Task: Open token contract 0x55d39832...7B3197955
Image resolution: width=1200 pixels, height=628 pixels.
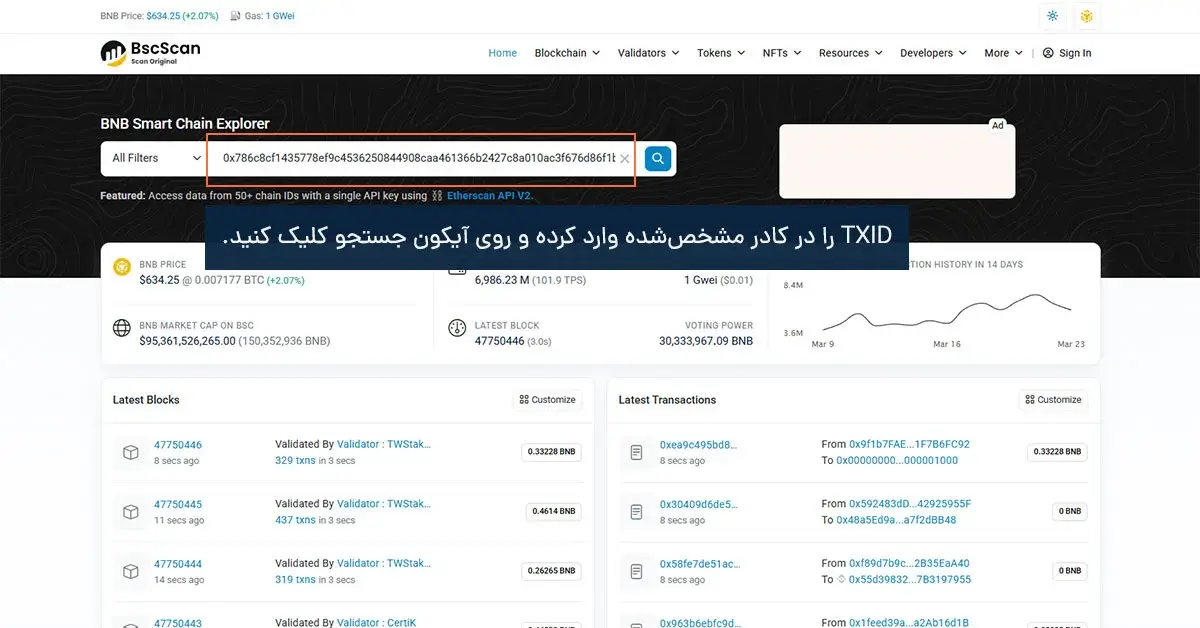Action: tap(910, 580)
